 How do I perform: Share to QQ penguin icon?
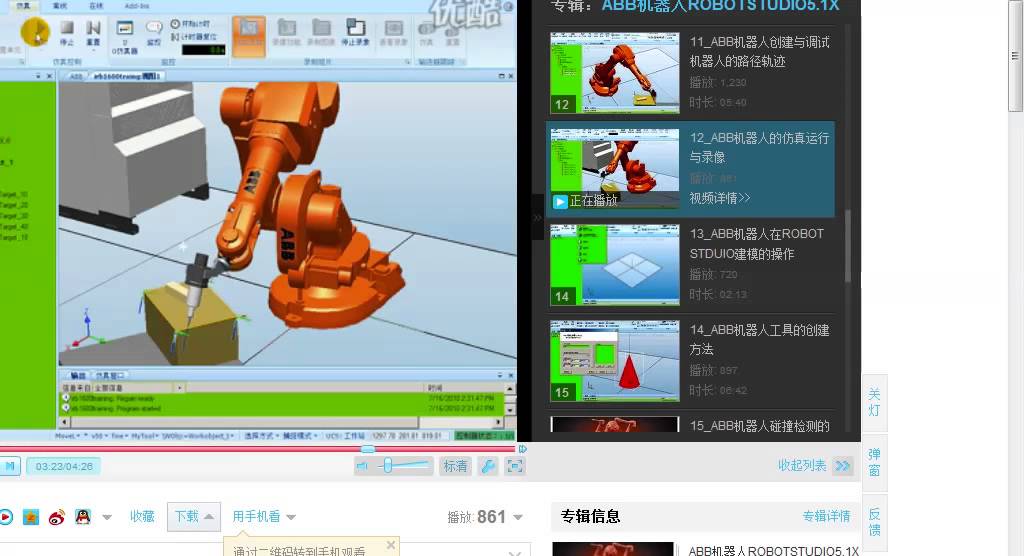83,517
